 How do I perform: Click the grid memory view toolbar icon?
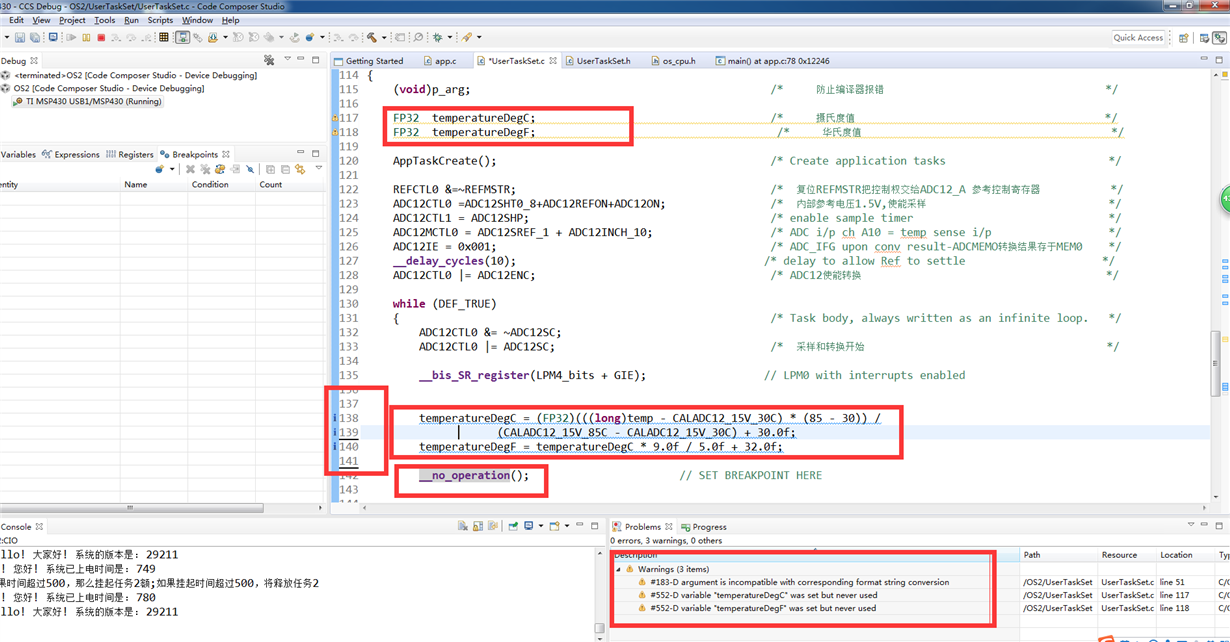(164, 37)
